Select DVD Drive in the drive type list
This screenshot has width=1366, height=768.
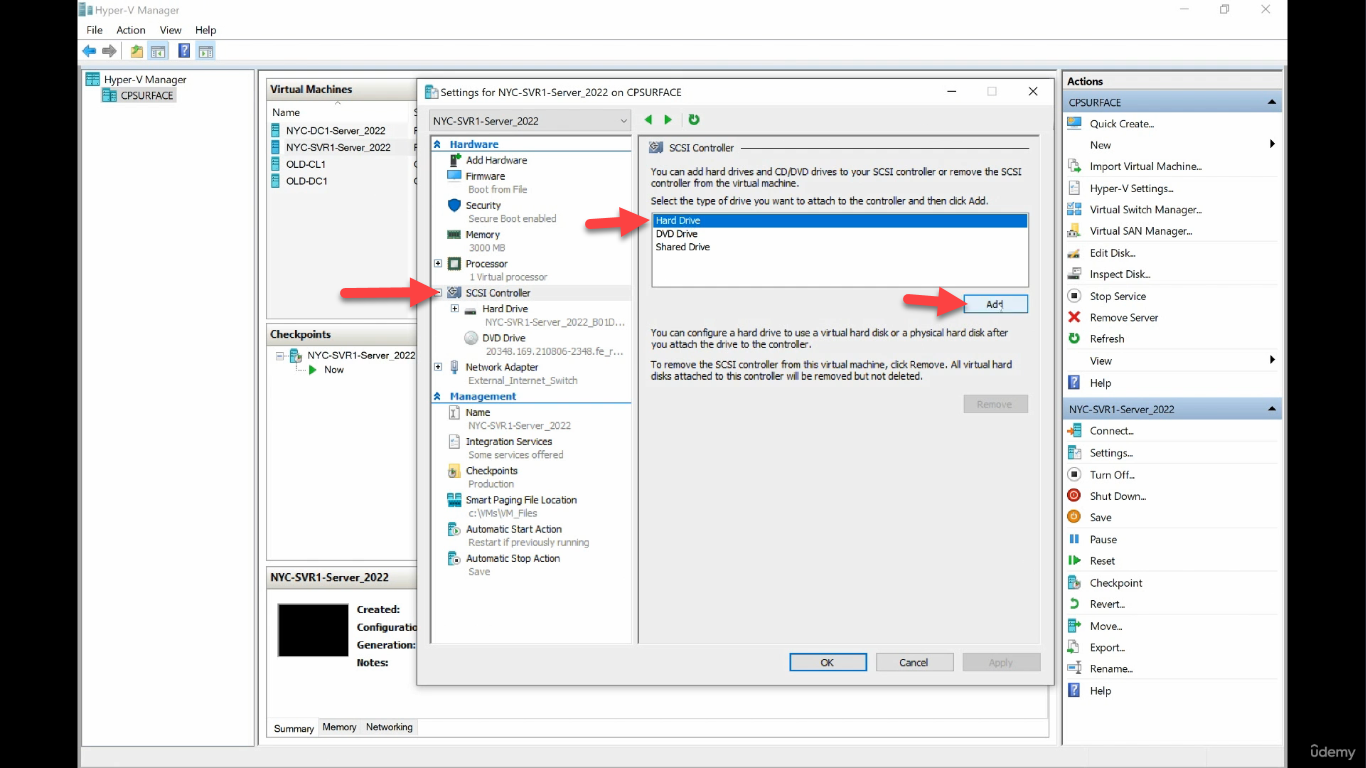point(677,234)
